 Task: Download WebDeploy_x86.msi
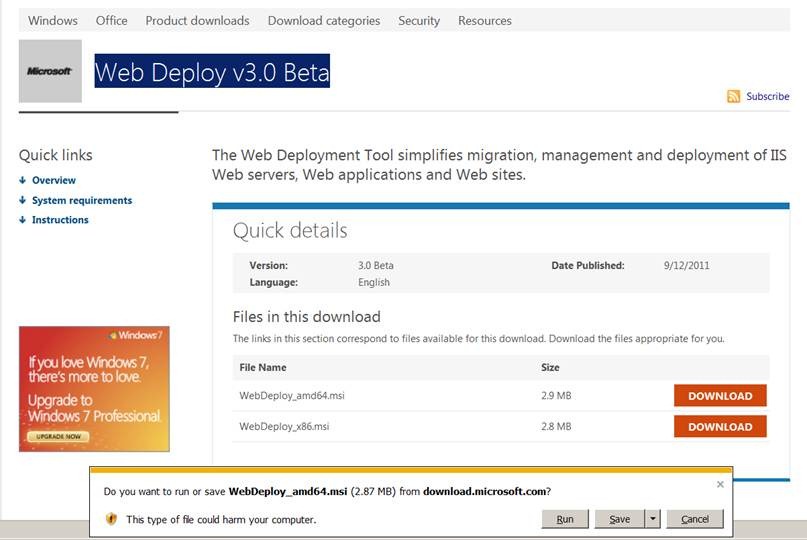[720, 426]
